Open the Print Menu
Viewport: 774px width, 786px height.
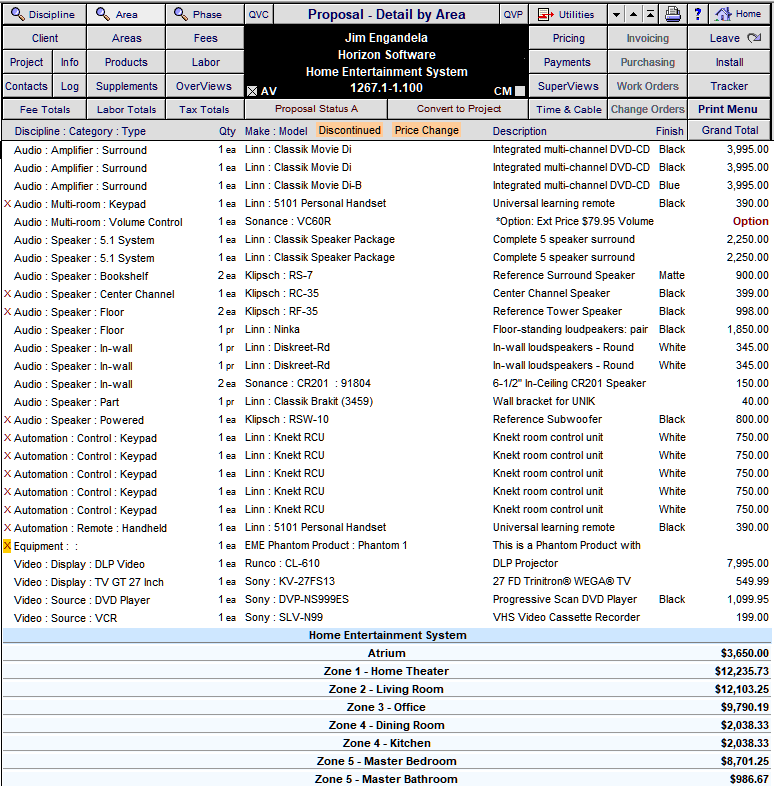click(x=728, y=109)
